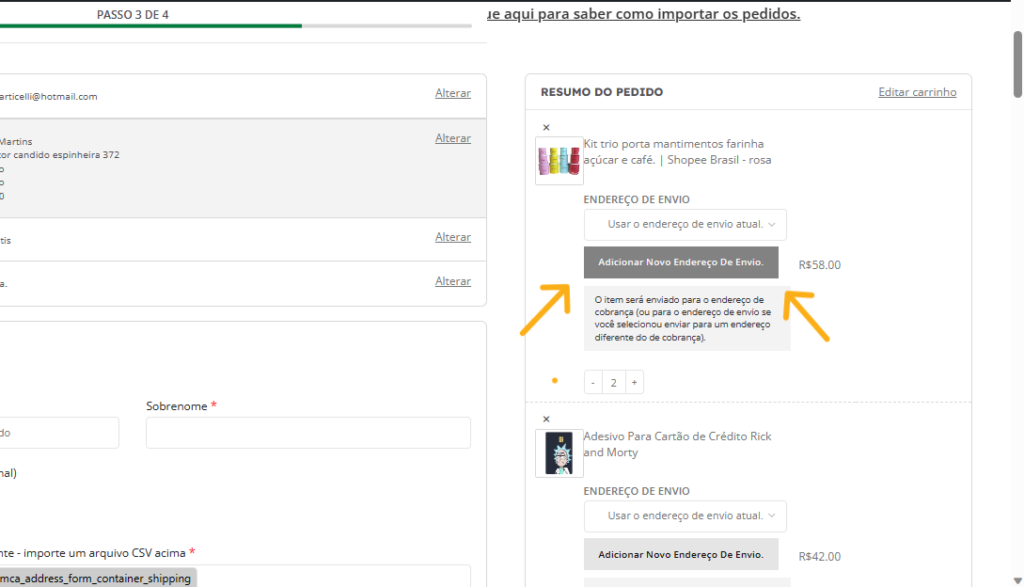Remove the Rick and Morty sticker item
1024x587 pixels.
pos(546,419)
